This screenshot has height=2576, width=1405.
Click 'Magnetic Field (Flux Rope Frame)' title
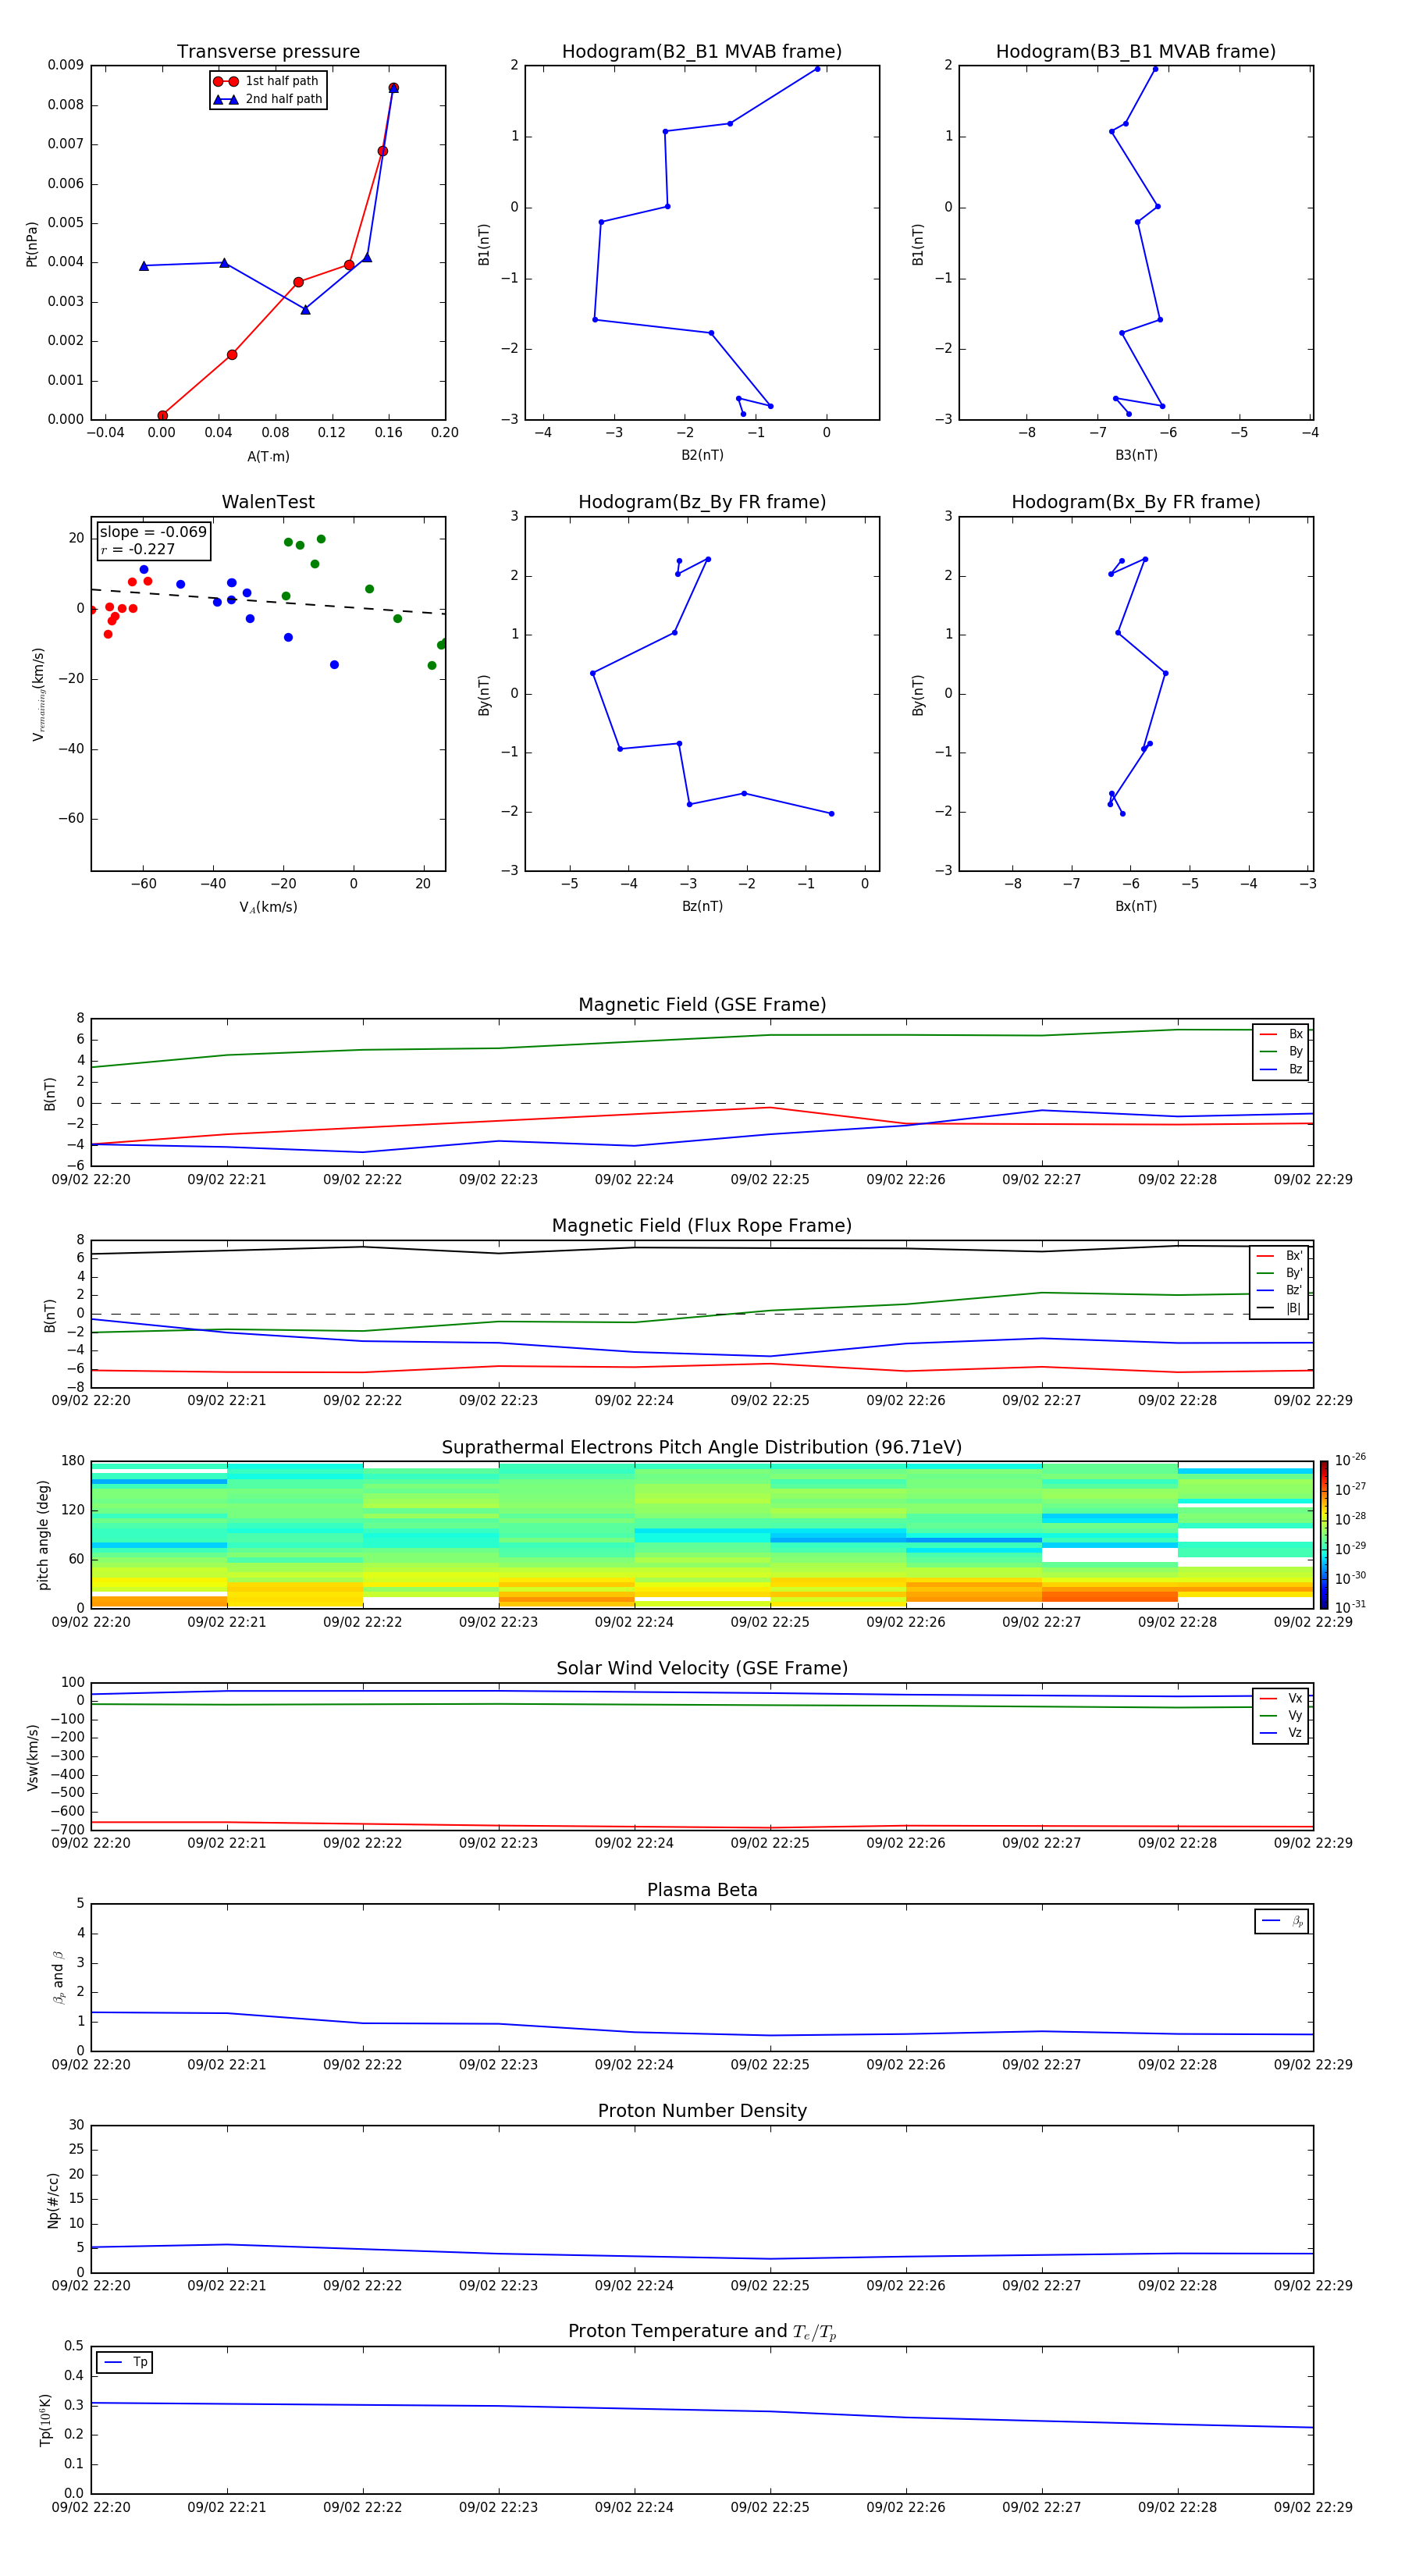click(701, 1226)
